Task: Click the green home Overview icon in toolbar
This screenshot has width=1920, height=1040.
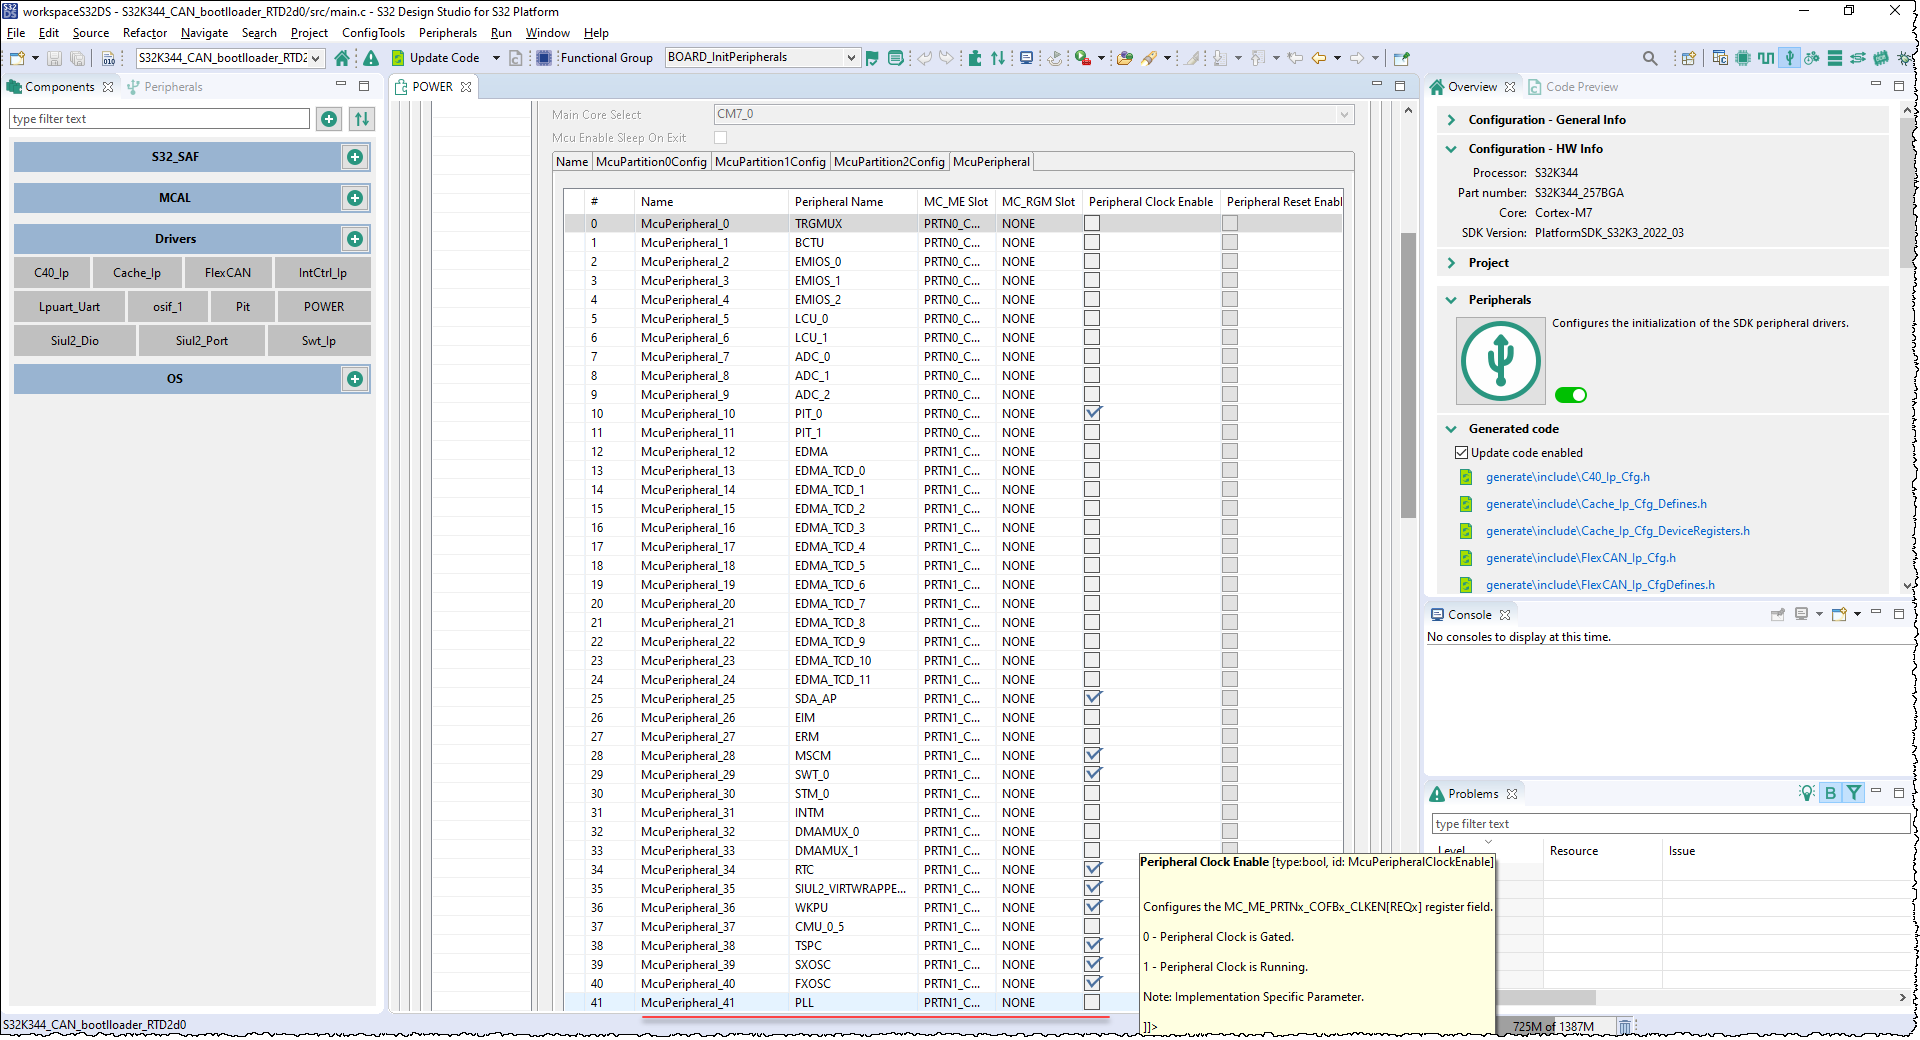Action: point(342,58)
